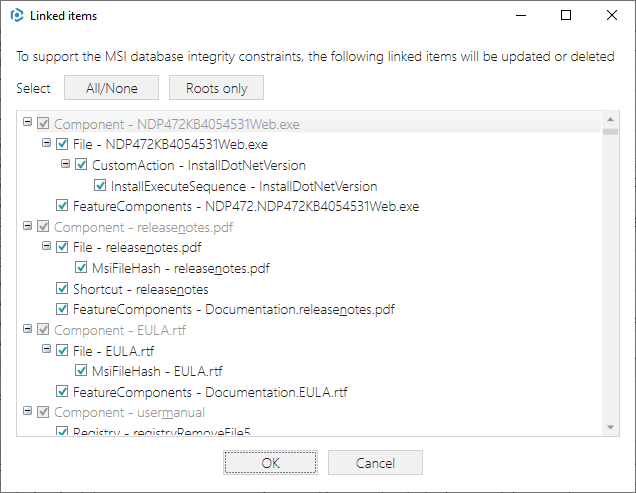Click the scrollbar up arrow

point(610,119)
